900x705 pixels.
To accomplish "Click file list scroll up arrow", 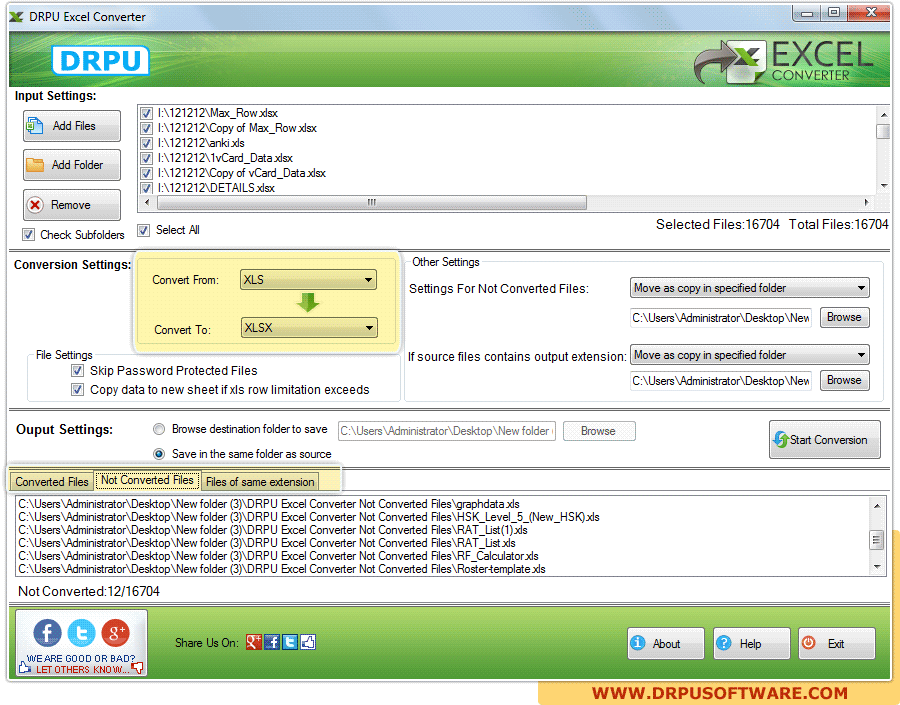I will (883, 115).
